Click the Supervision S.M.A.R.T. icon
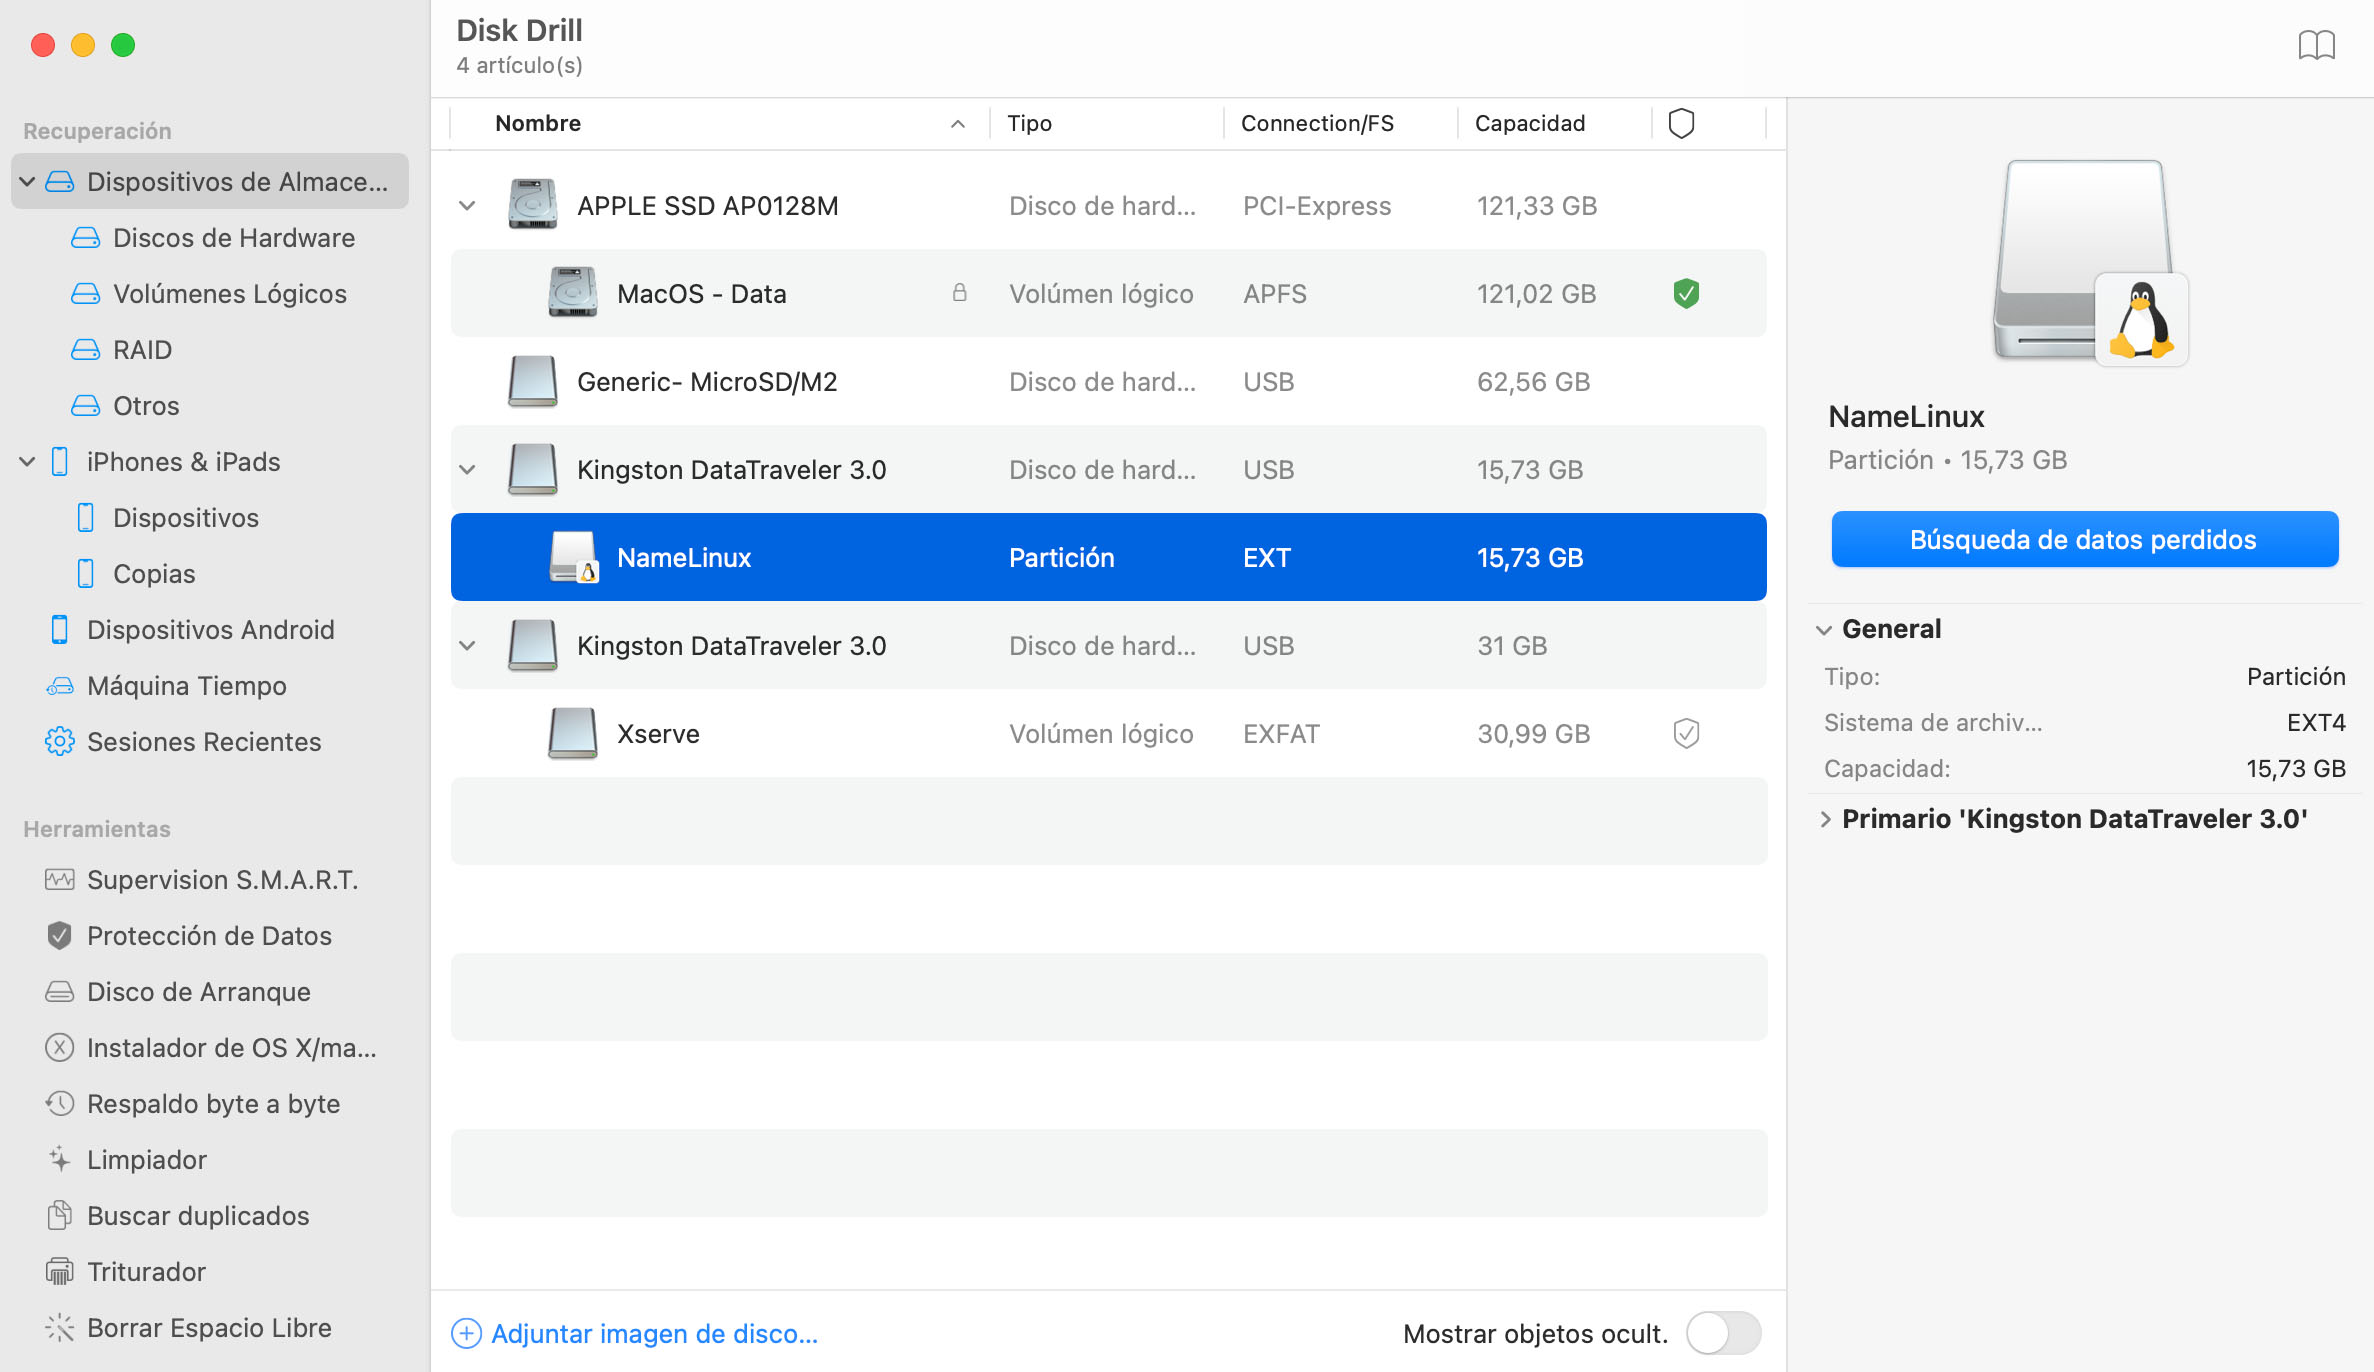This screenshot has width=2374, height=1372. coord(59,880)
